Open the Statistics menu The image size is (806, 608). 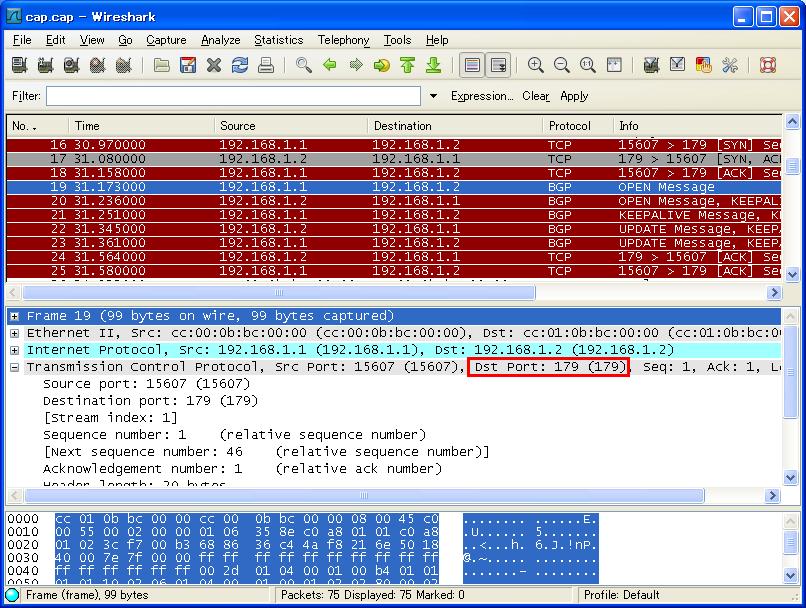(x=279, y=40)
